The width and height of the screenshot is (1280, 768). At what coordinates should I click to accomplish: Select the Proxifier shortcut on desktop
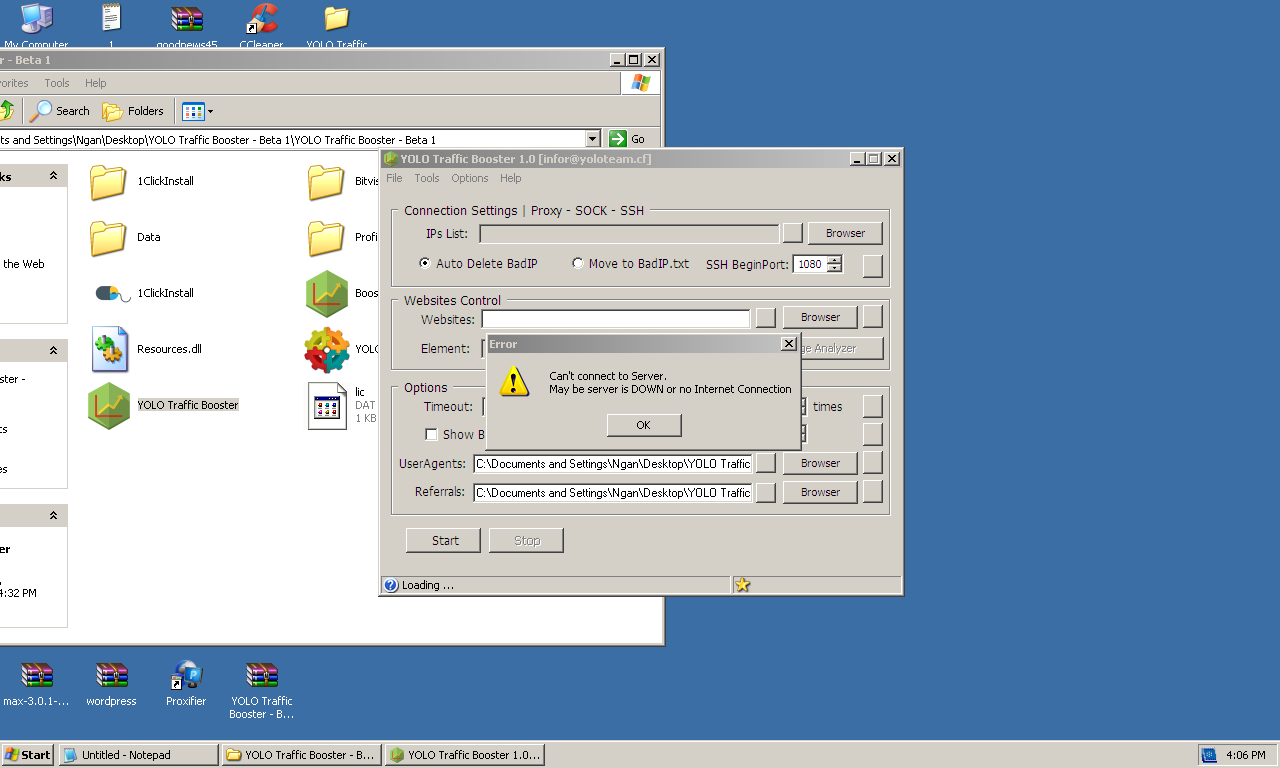pos(186,676)
